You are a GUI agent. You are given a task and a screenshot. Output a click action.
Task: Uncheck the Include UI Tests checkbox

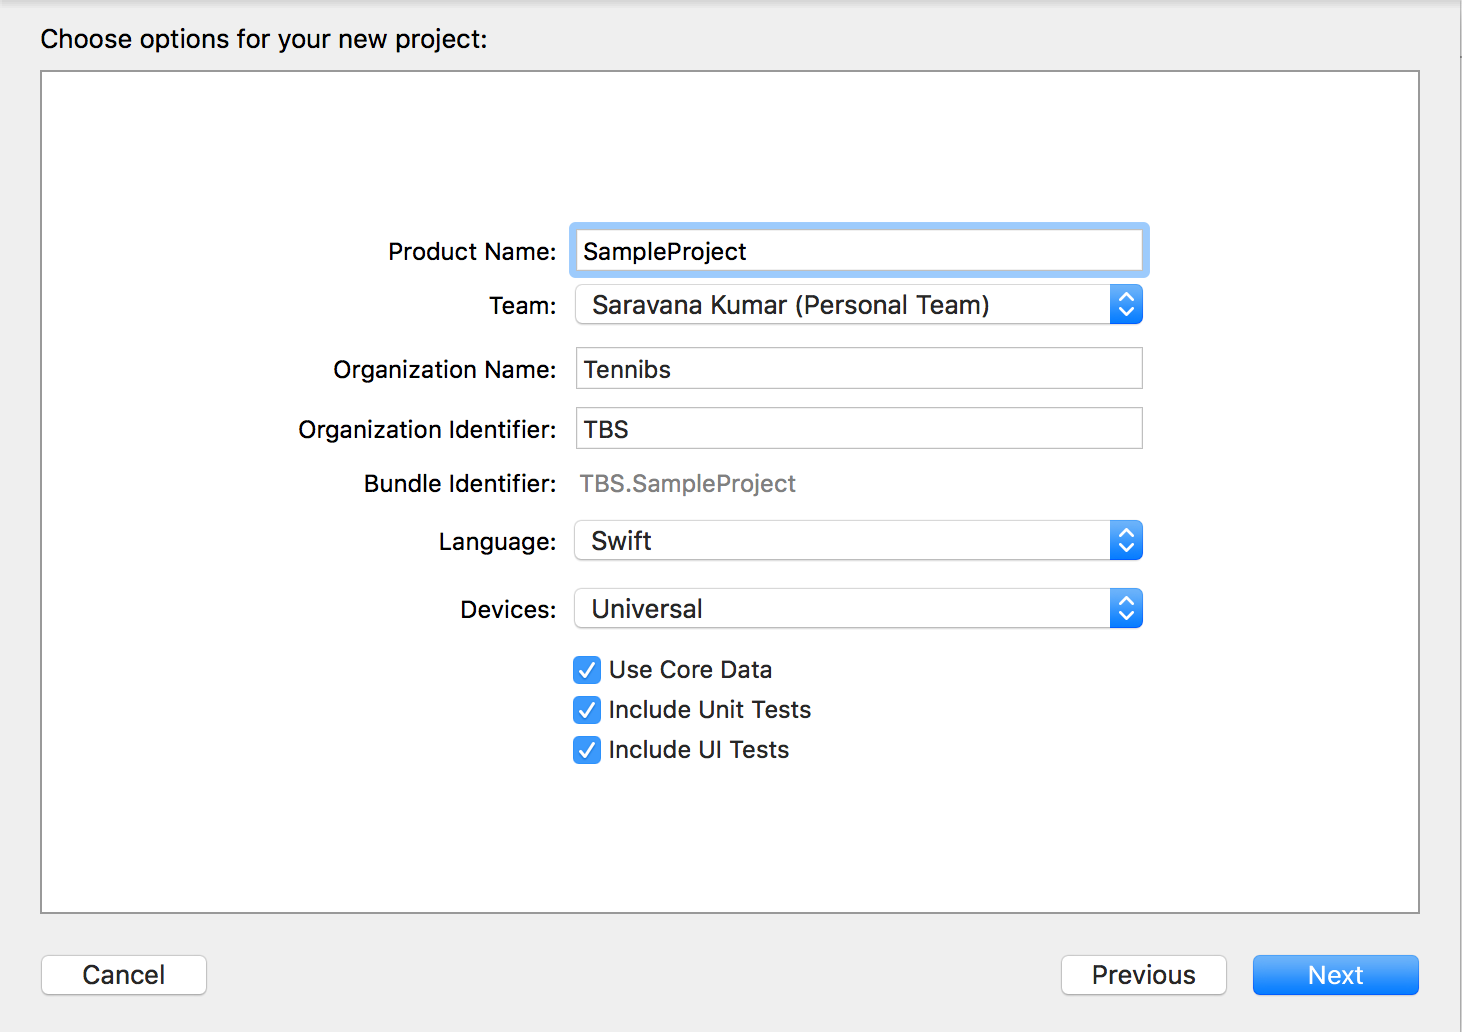[587, 750]
